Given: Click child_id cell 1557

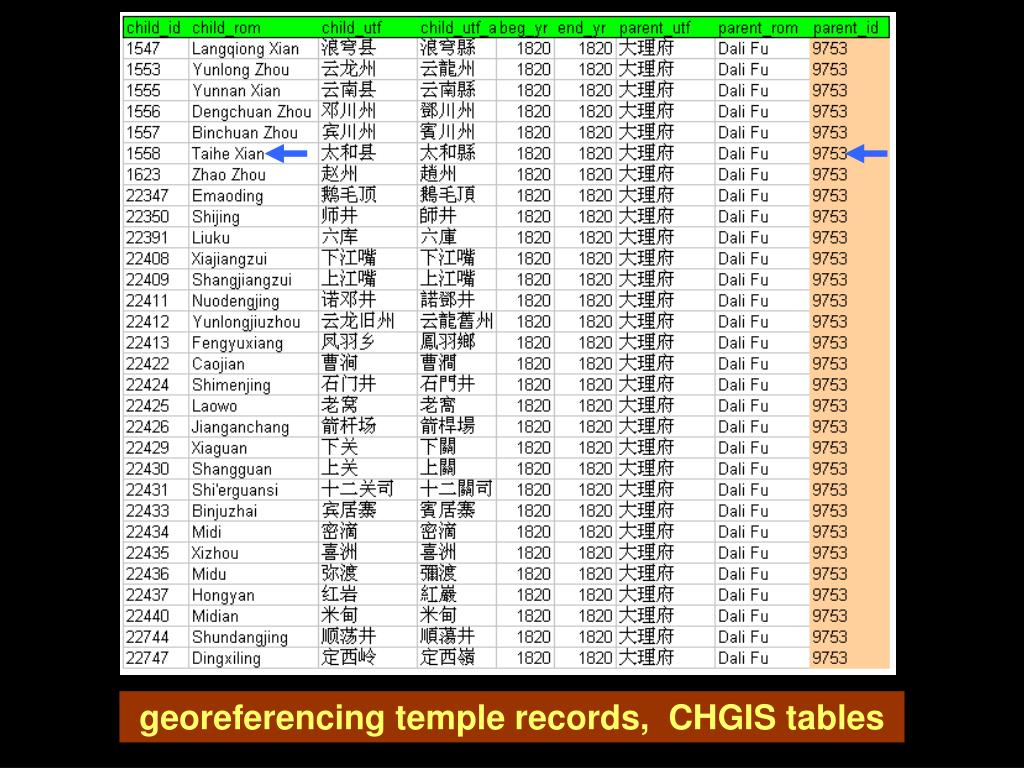Looking at the screenshot, I should (155, 133).
